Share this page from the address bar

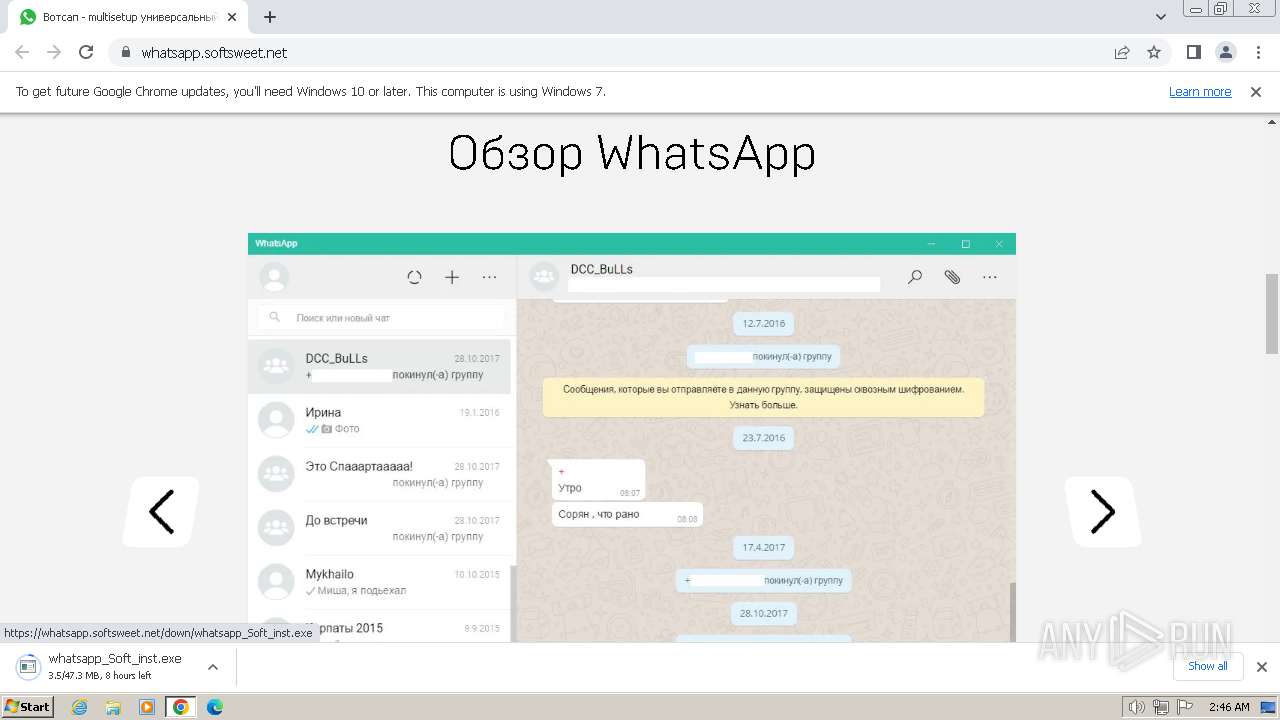[x=1122, y=52]
